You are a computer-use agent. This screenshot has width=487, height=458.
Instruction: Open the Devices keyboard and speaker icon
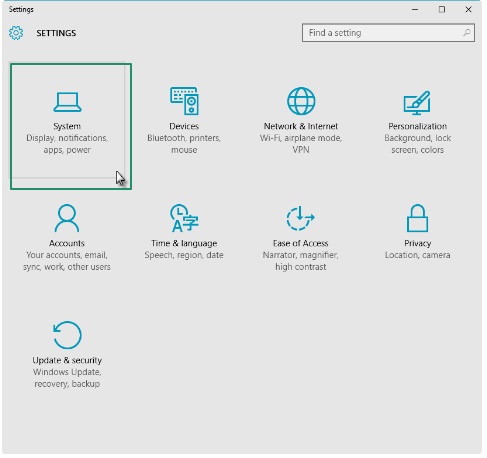click(x=184, y=101)
